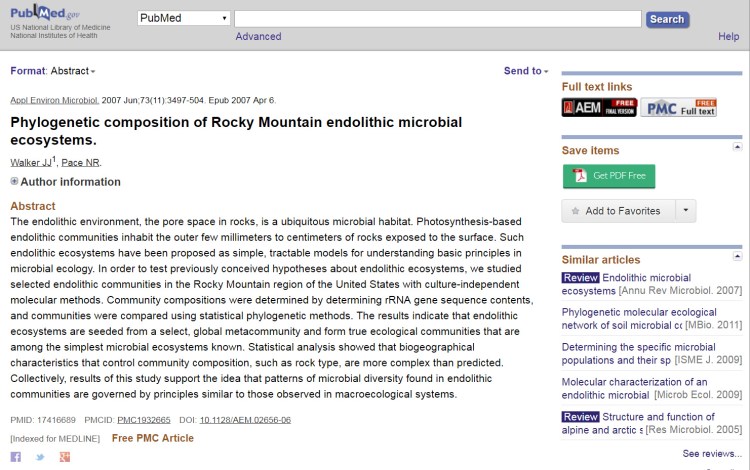Viewport: 750px width, 470px height.
Task: Collapse the Save items section
Action: point(737,147)
